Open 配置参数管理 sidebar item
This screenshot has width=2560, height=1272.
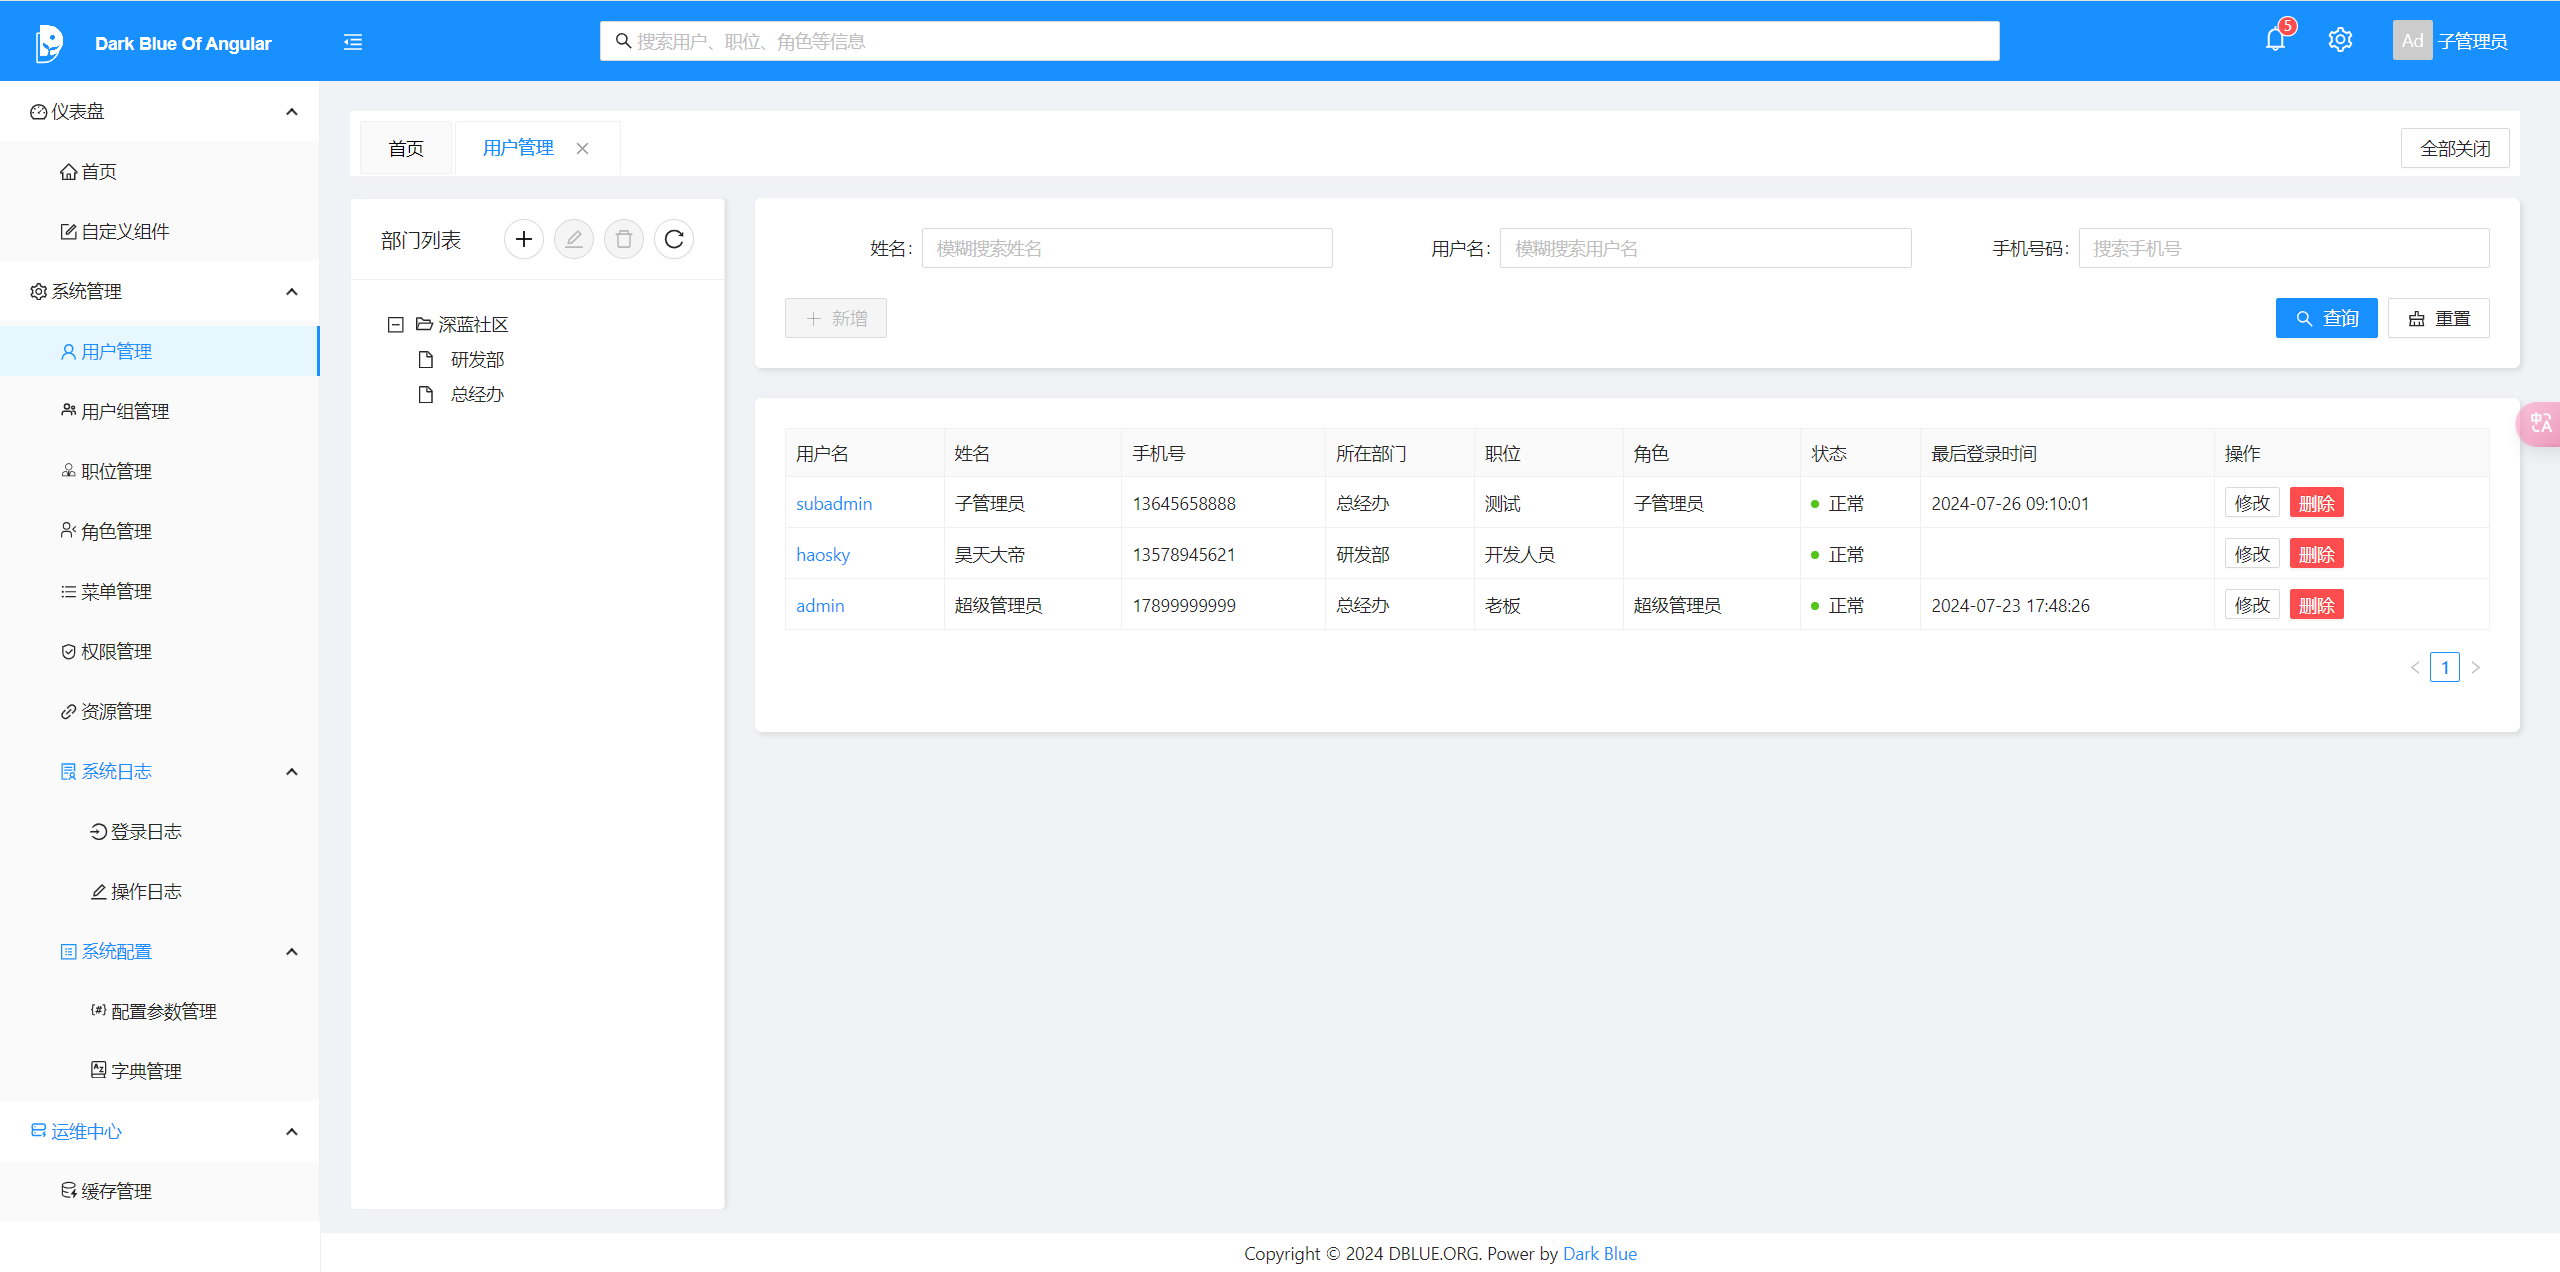pyautogui.click(x=160, y=1011)
